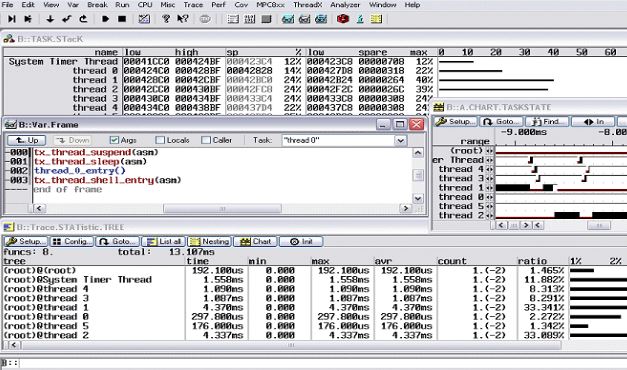The image size is (627, 370).
Task: Click the thread 5 row expander in chart
Action: pyautogui.click(x=489, y=206)
